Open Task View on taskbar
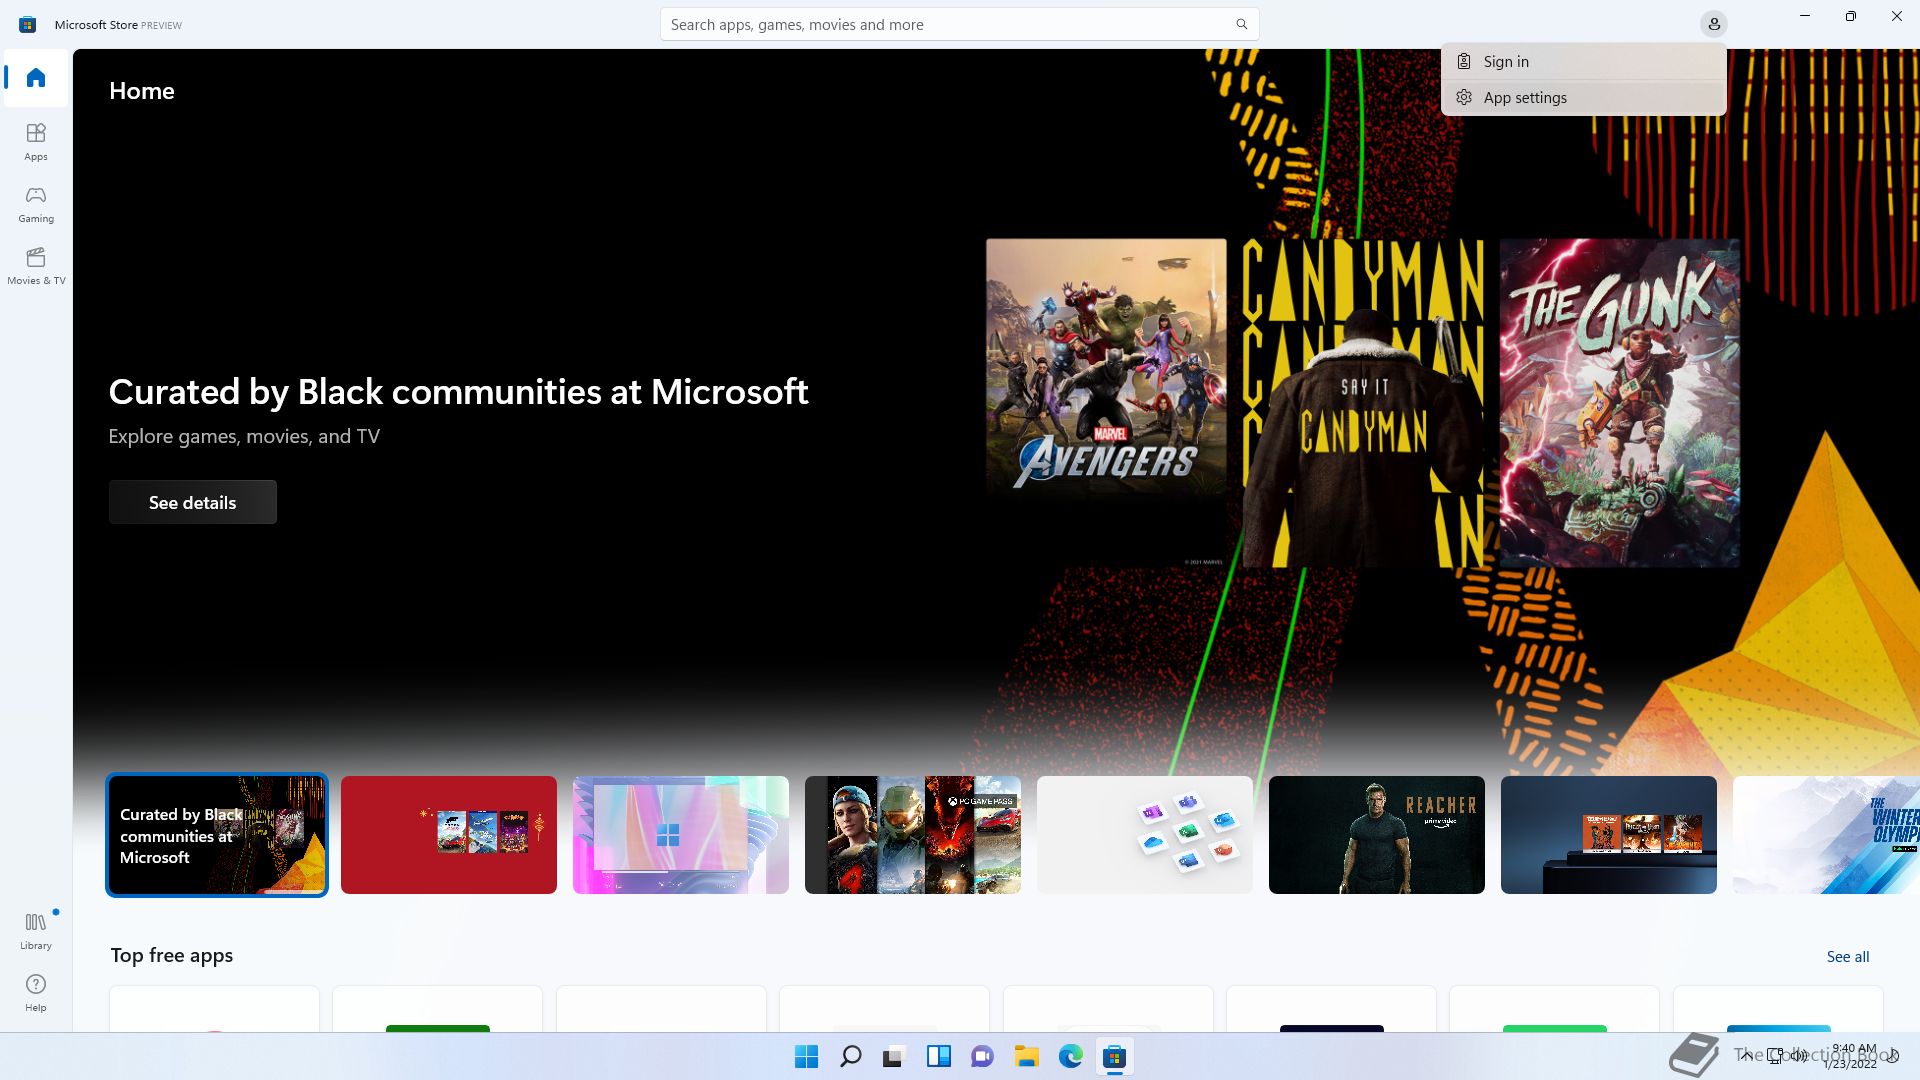Screen dimensions: 1920x1080 (x=894, y=1056)
